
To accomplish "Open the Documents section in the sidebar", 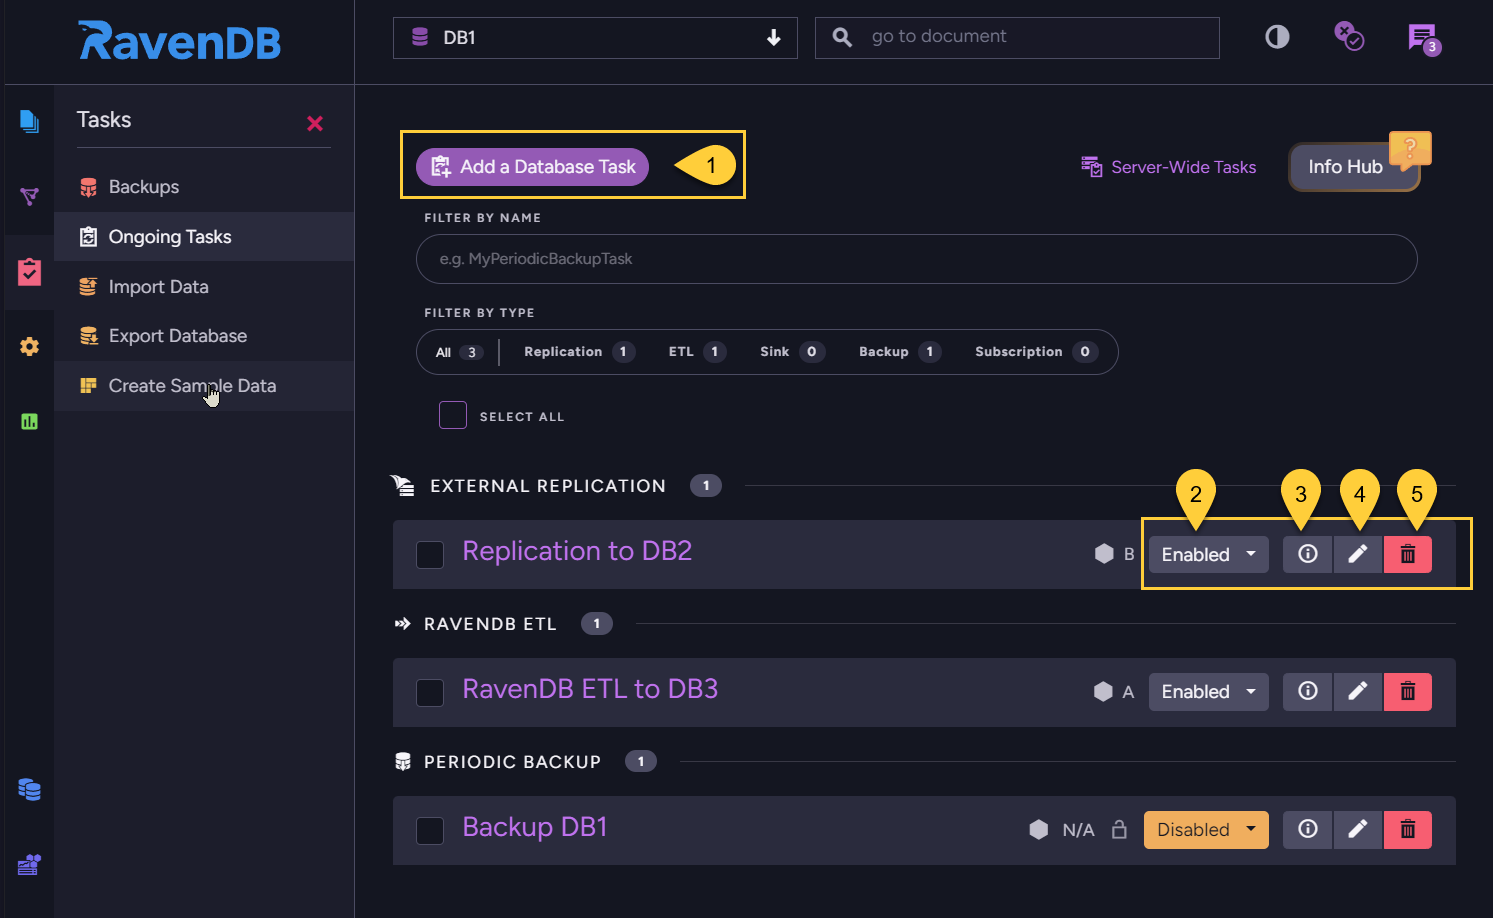I will [x=29, y=122].
